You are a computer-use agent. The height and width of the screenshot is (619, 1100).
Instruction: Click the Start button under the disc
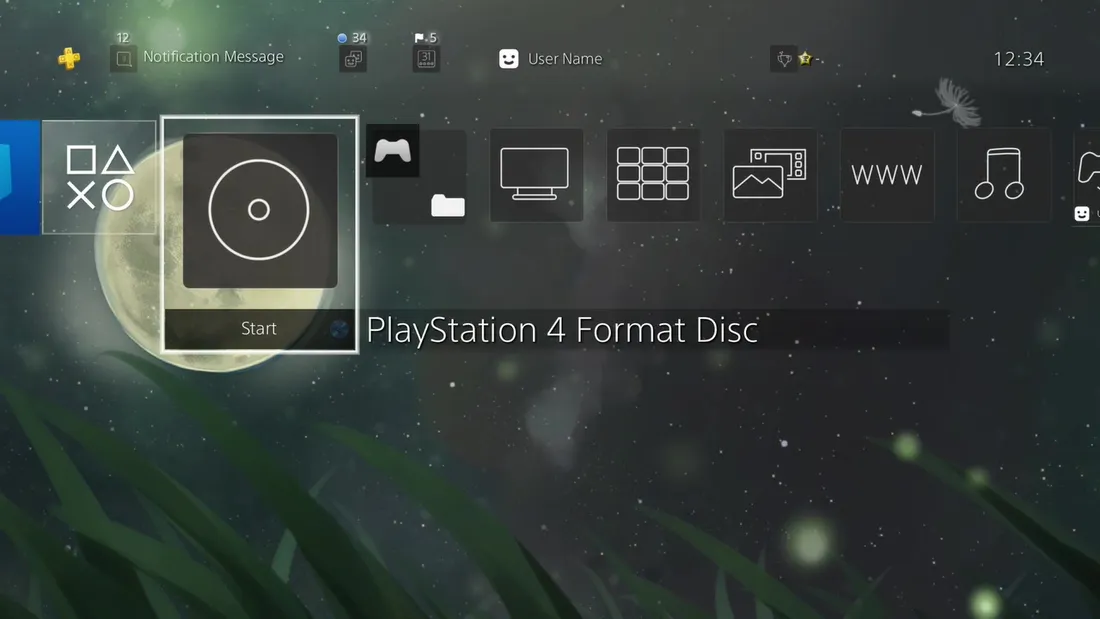259,328
